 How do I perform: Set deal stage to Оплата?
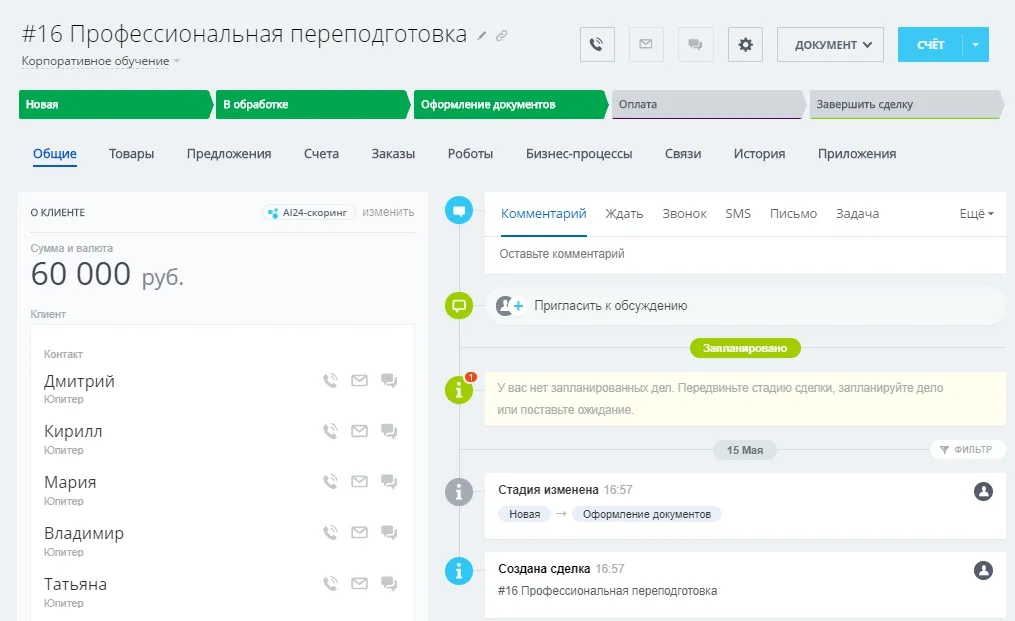705,104
